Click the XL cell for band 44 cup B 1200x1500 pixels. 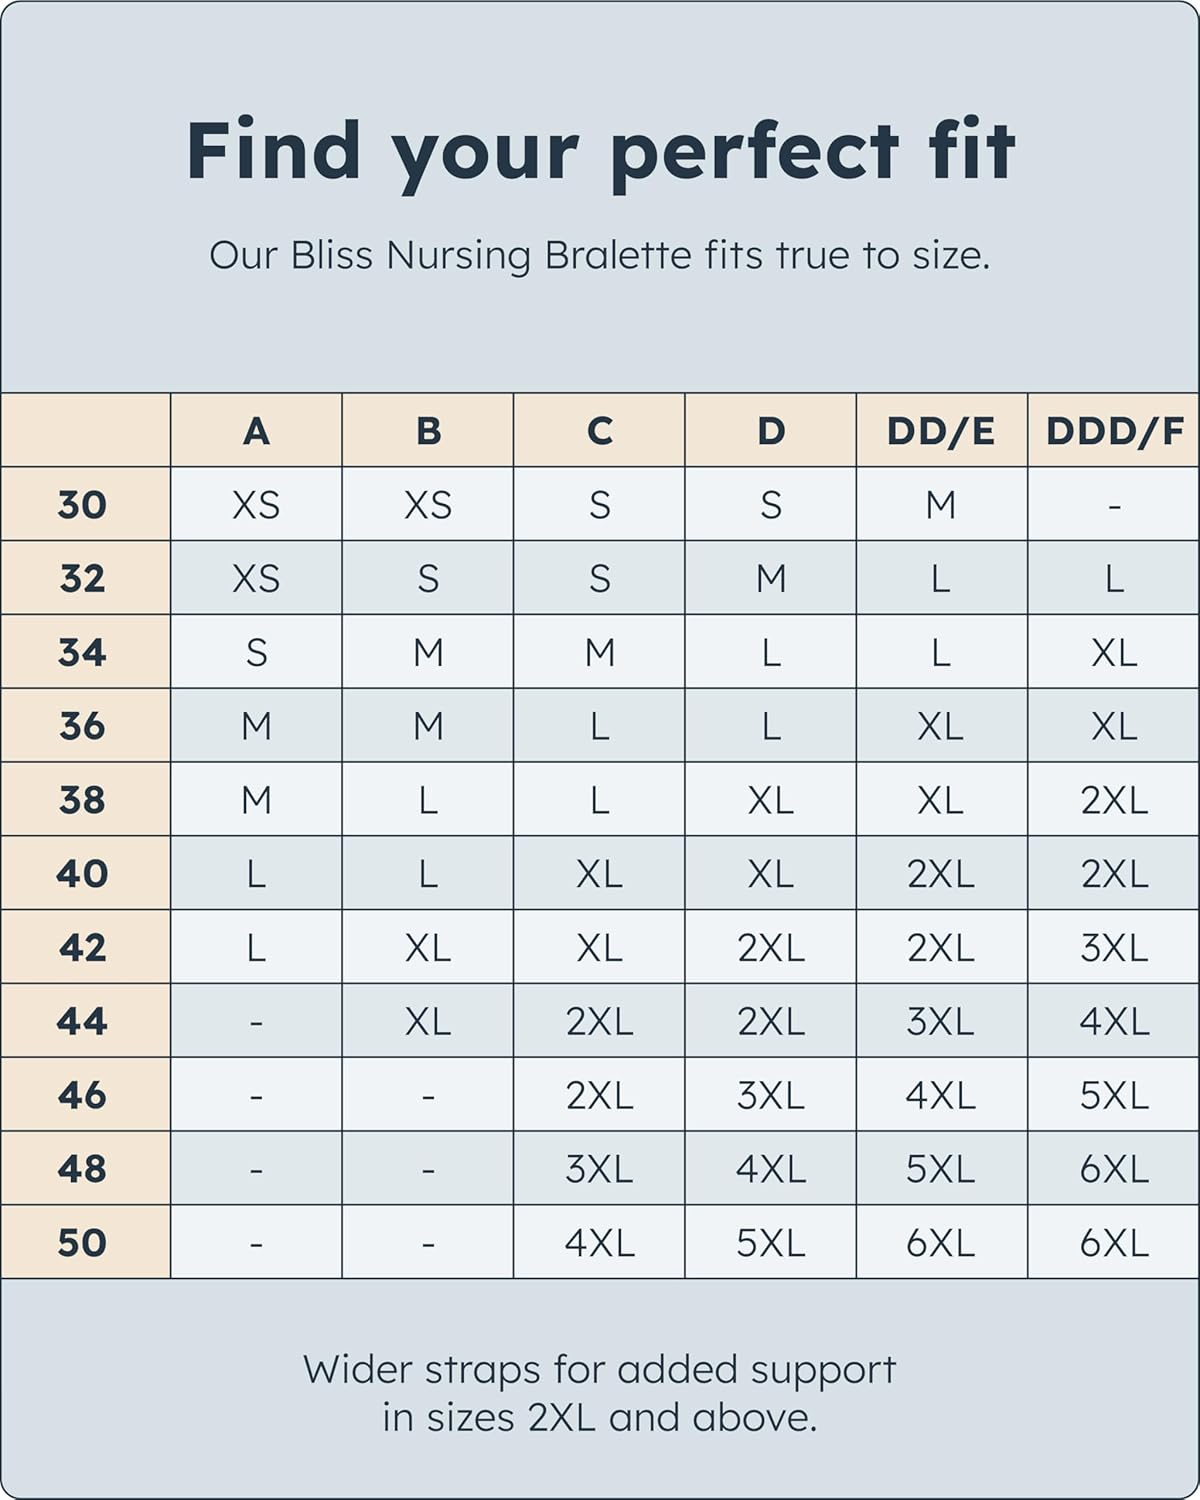[428, 1021]
